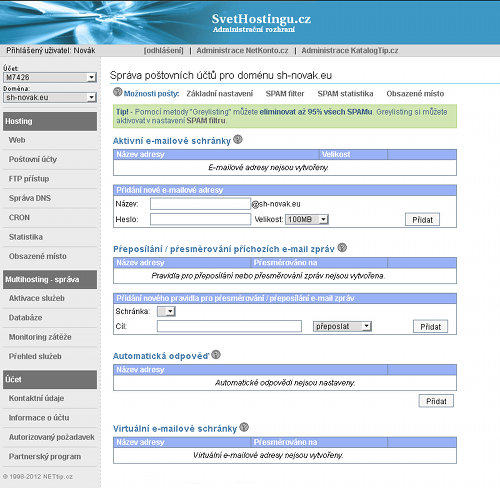Click the odhlášení logout link
This screenshot has height=488, width=500.
coord(163,51)
